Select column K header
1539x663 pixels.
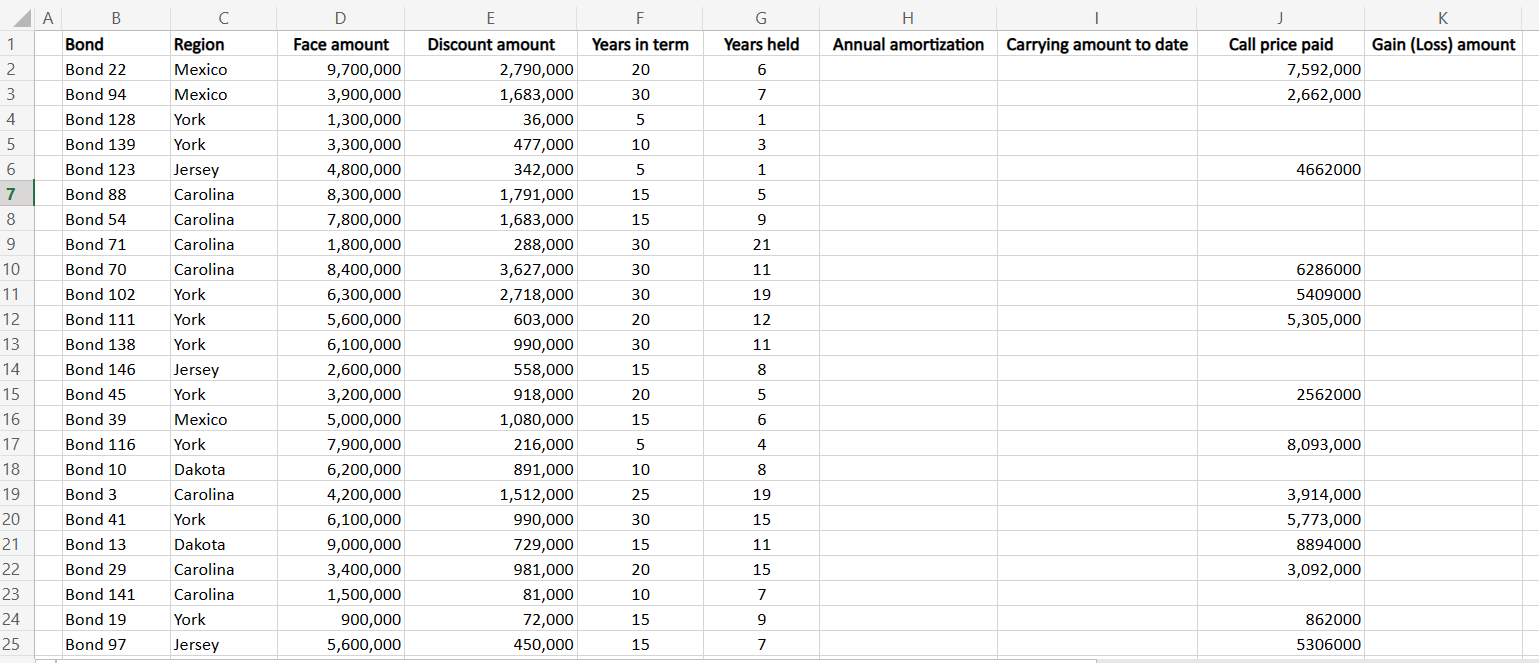(x=1443, y=17)
